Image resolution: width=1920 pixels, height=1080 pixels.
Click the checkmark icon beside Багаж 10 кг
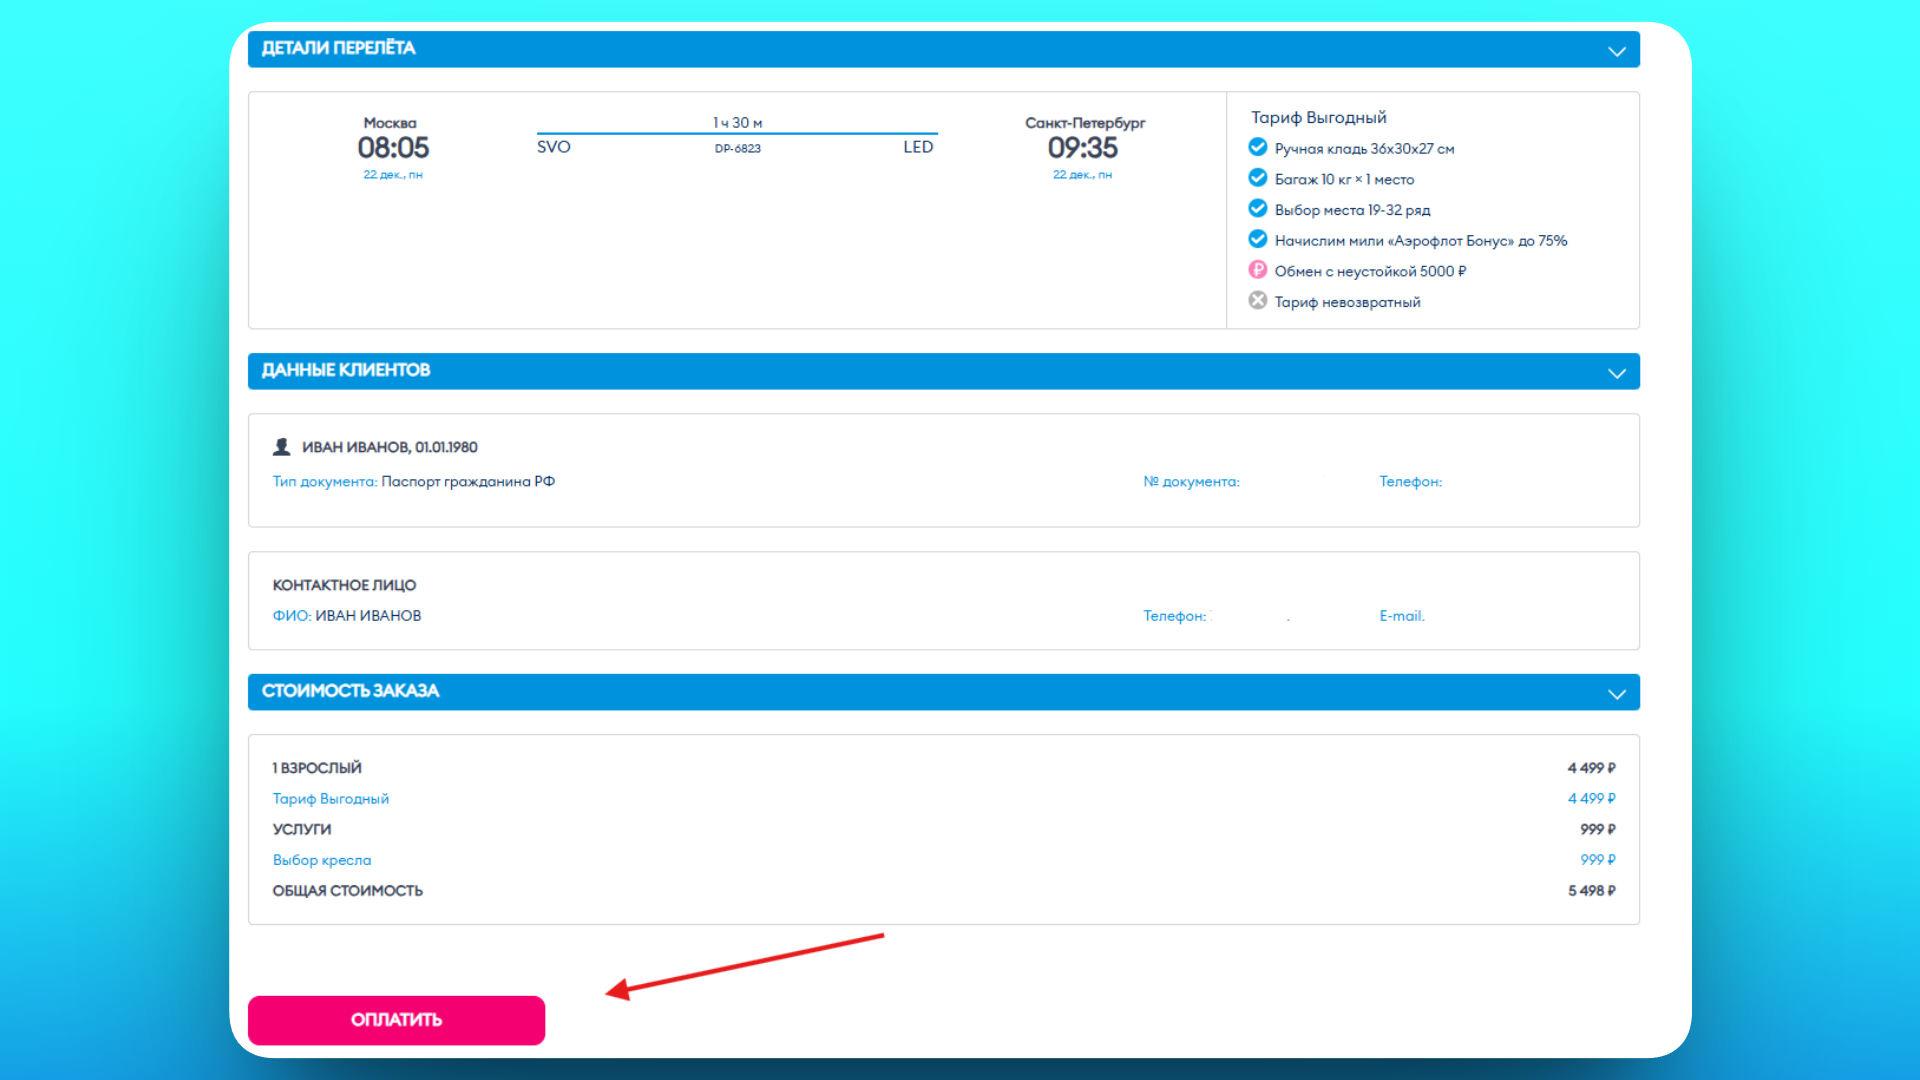(x=1258, y=178)
